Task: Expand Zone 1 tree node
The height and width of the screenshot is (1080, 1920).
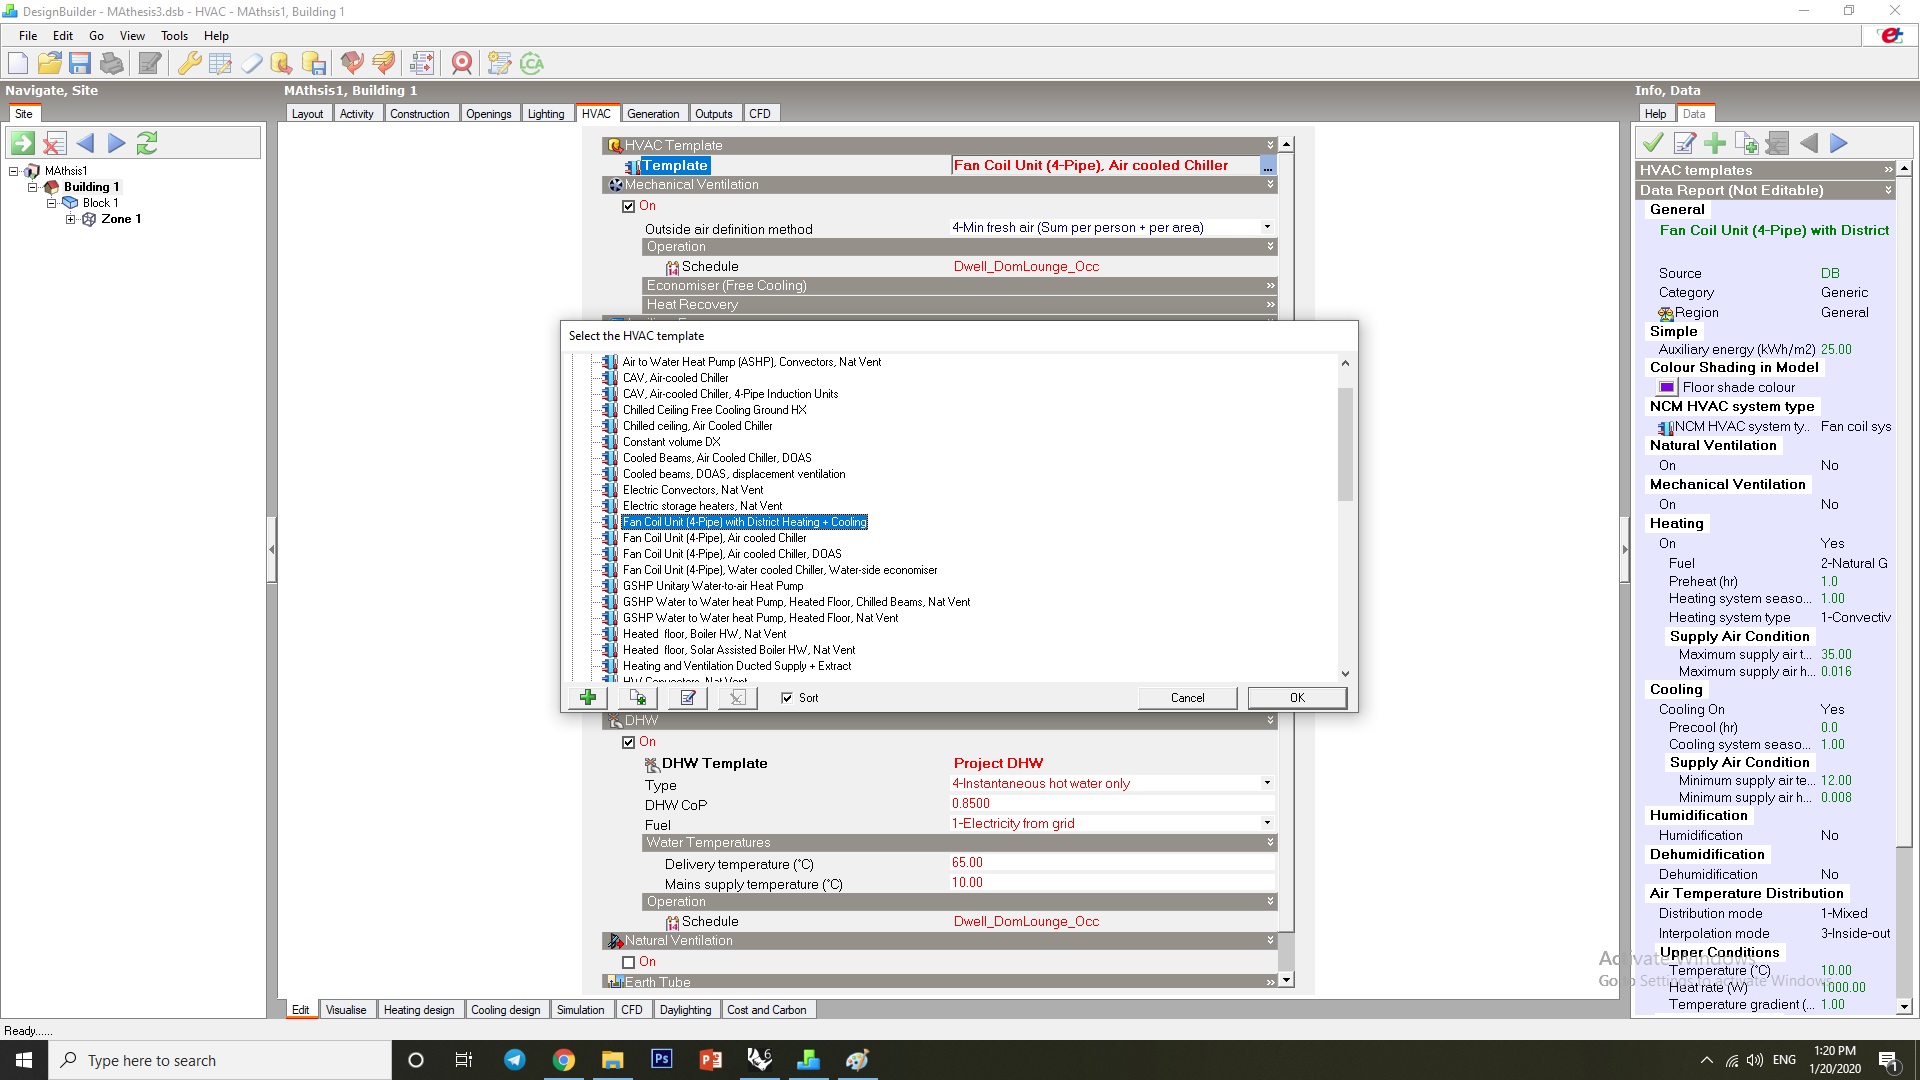Action: click(71, 219)
